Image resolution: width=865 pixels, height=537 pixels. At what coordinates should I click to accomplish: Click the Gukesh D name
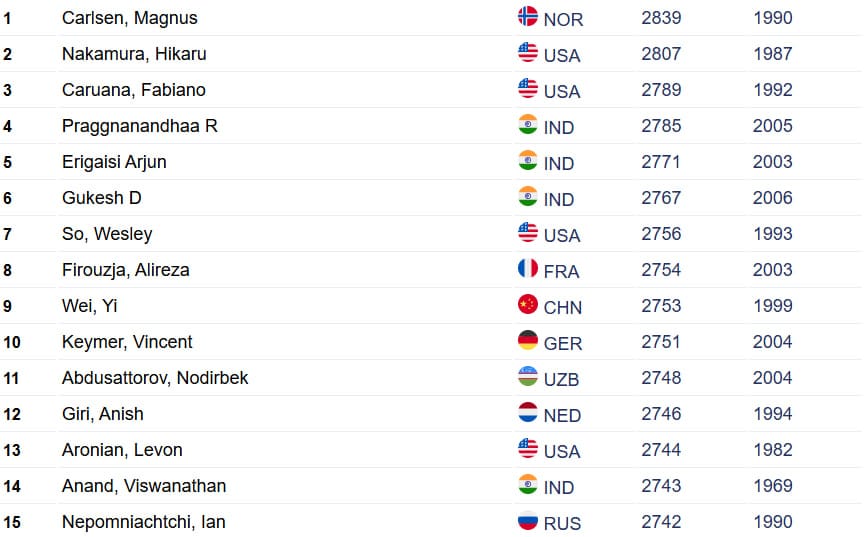coord(102,198)
